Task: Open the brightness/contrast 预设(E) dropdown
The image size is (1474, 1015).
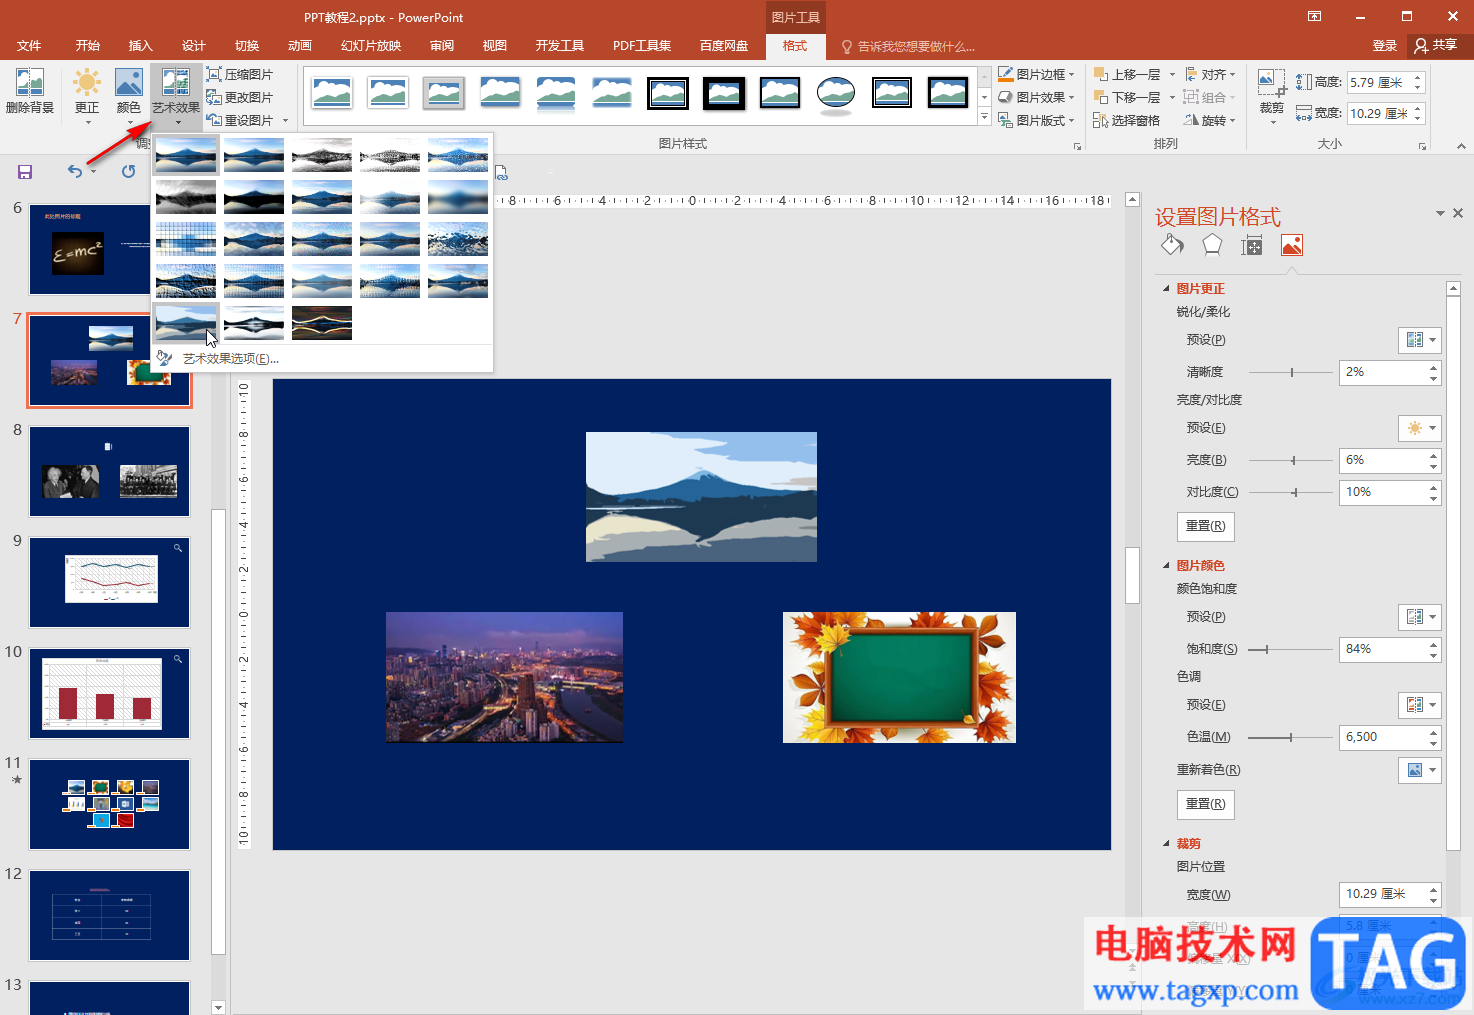Action: coord(1419,428)
